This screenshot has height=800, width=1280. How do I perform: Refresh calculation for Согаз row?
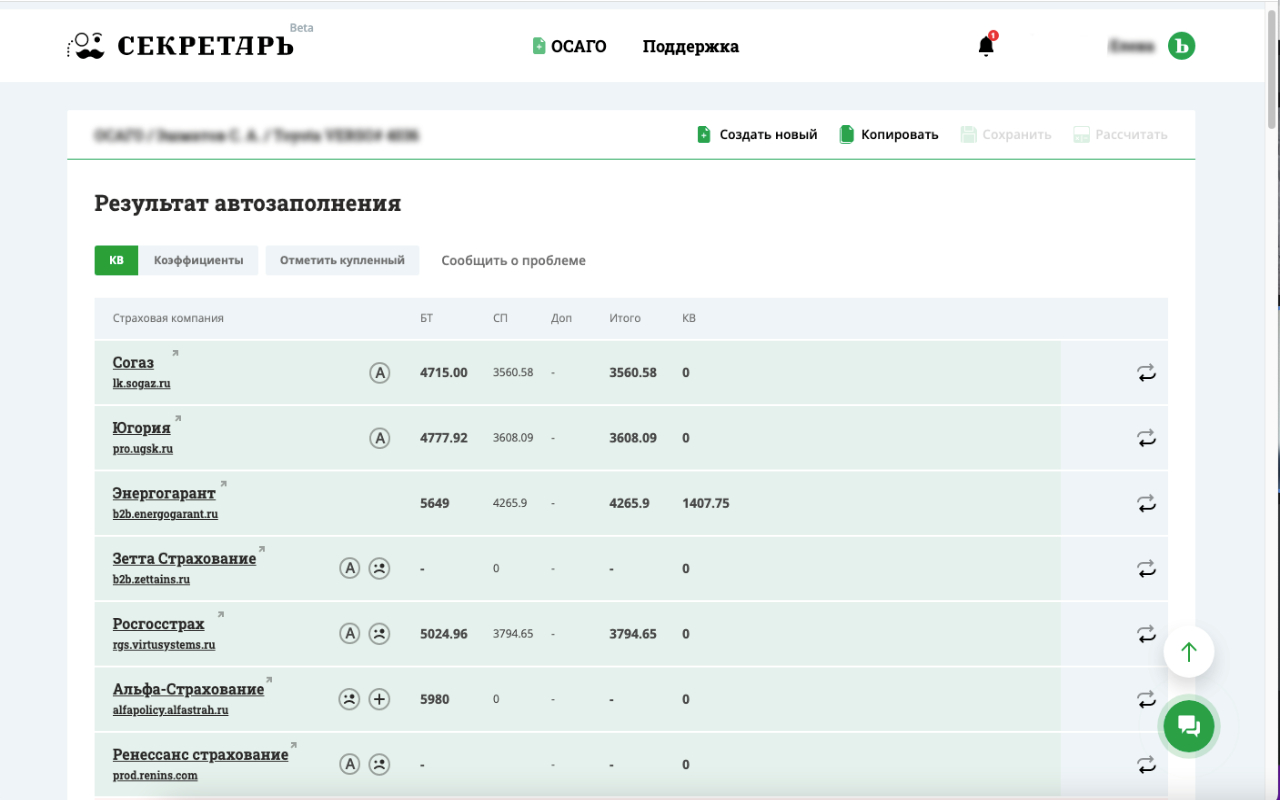click(1146, 373)
